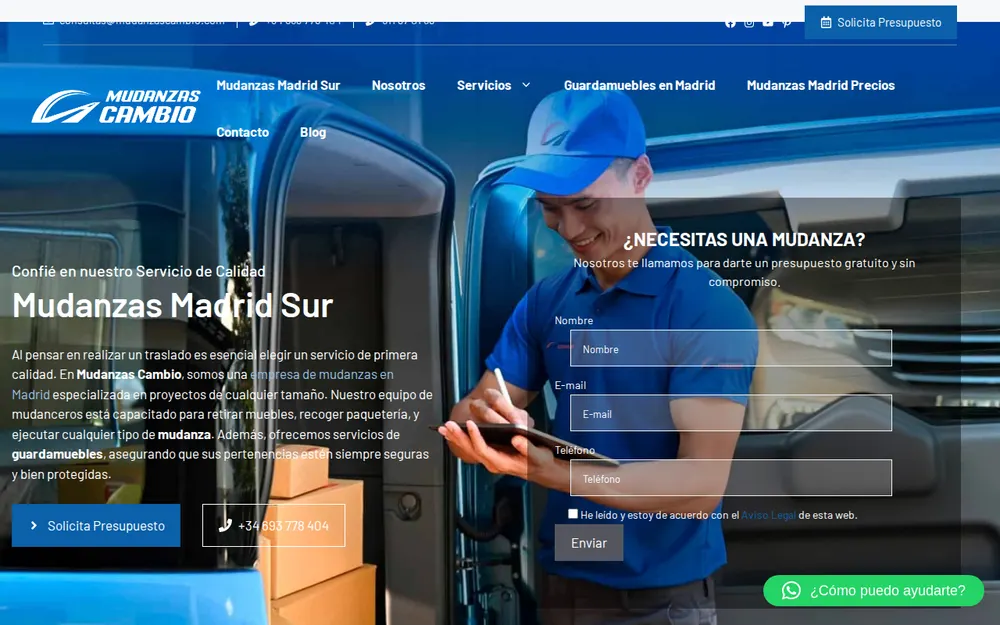Click the phone icon in call button

point(224,526)
